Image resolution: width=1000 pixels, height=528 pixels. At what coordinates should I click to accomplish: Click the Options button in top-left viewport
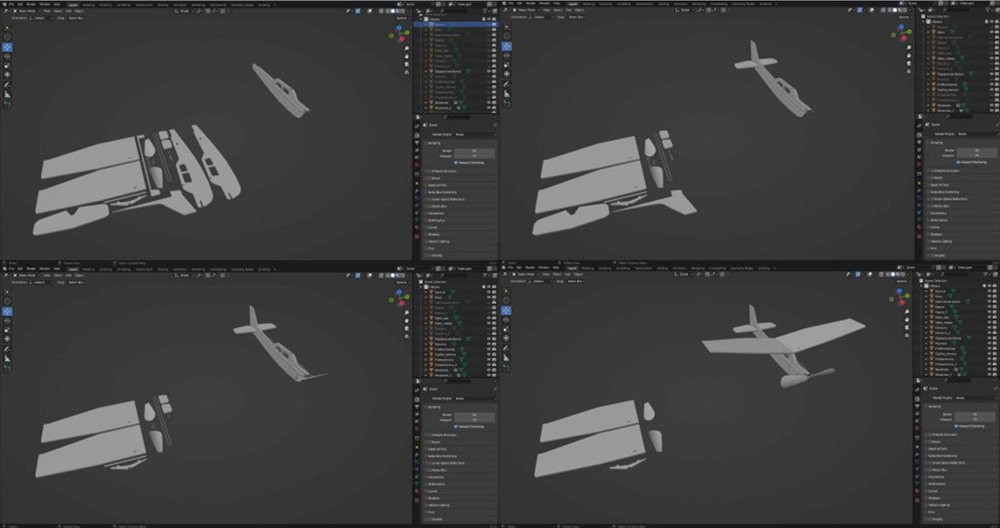coord(400,17)
